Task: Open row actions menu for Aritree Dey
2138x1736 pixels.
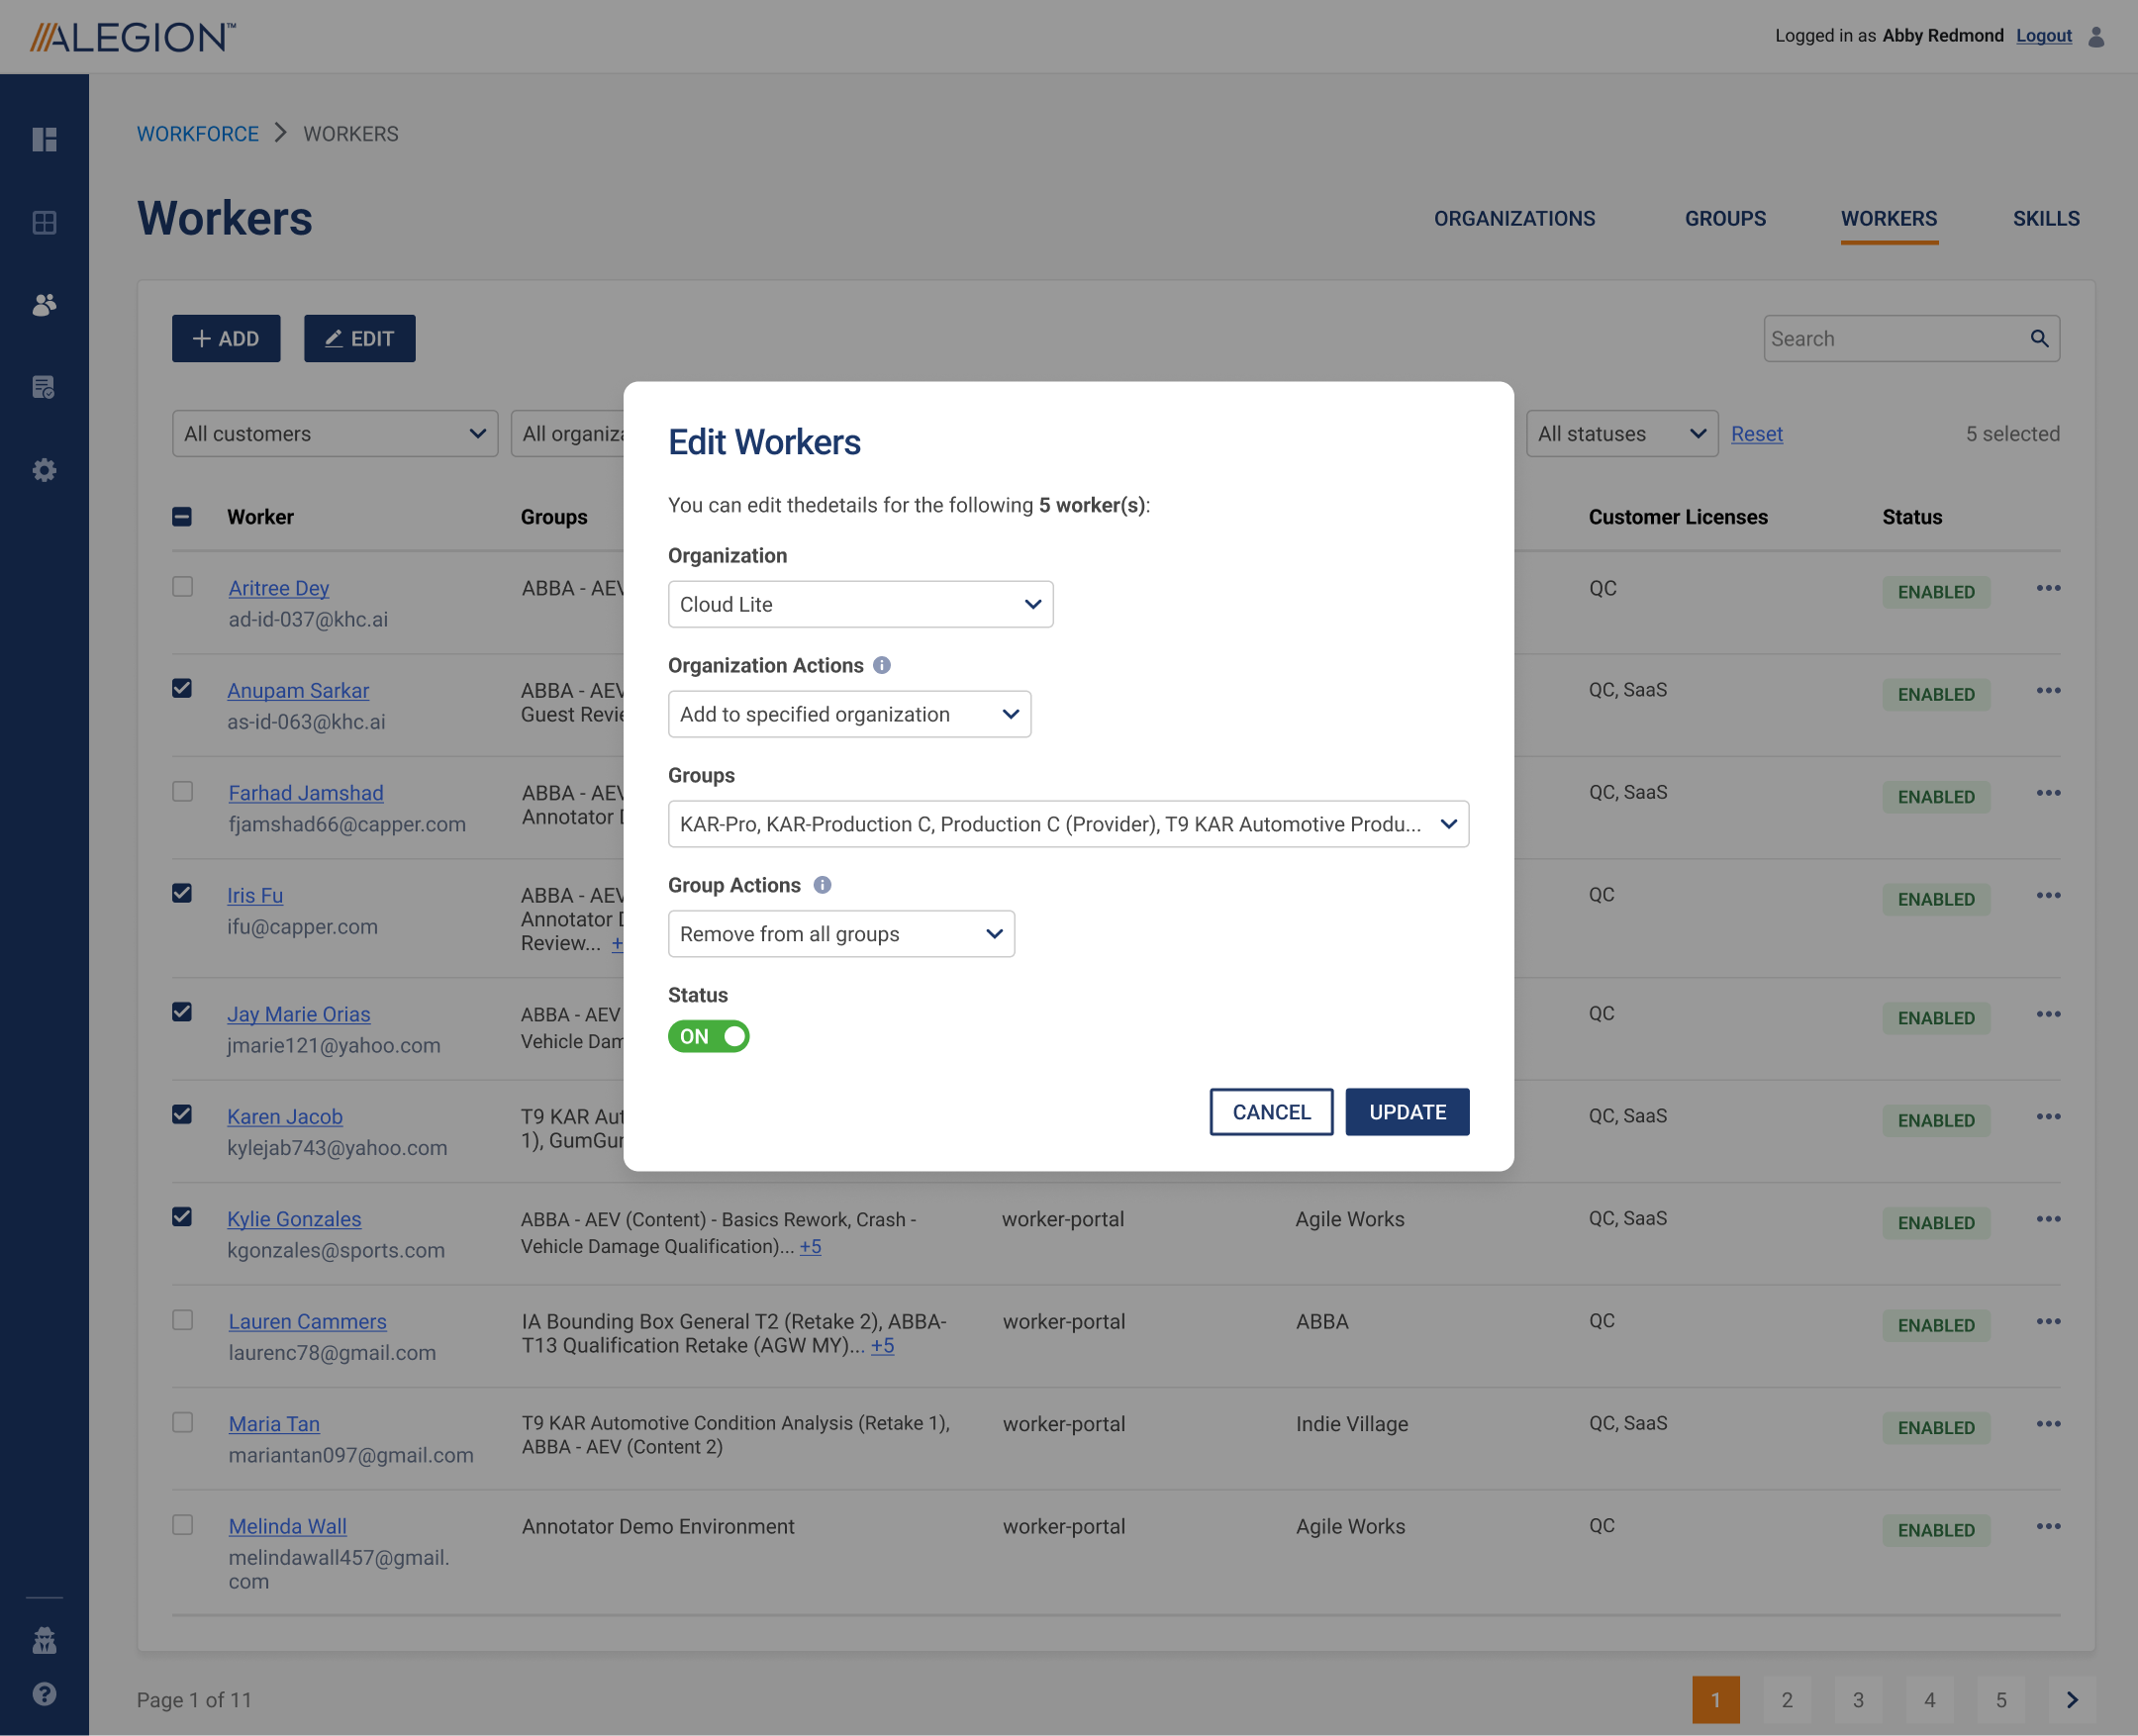Action: pos(2048,588)
